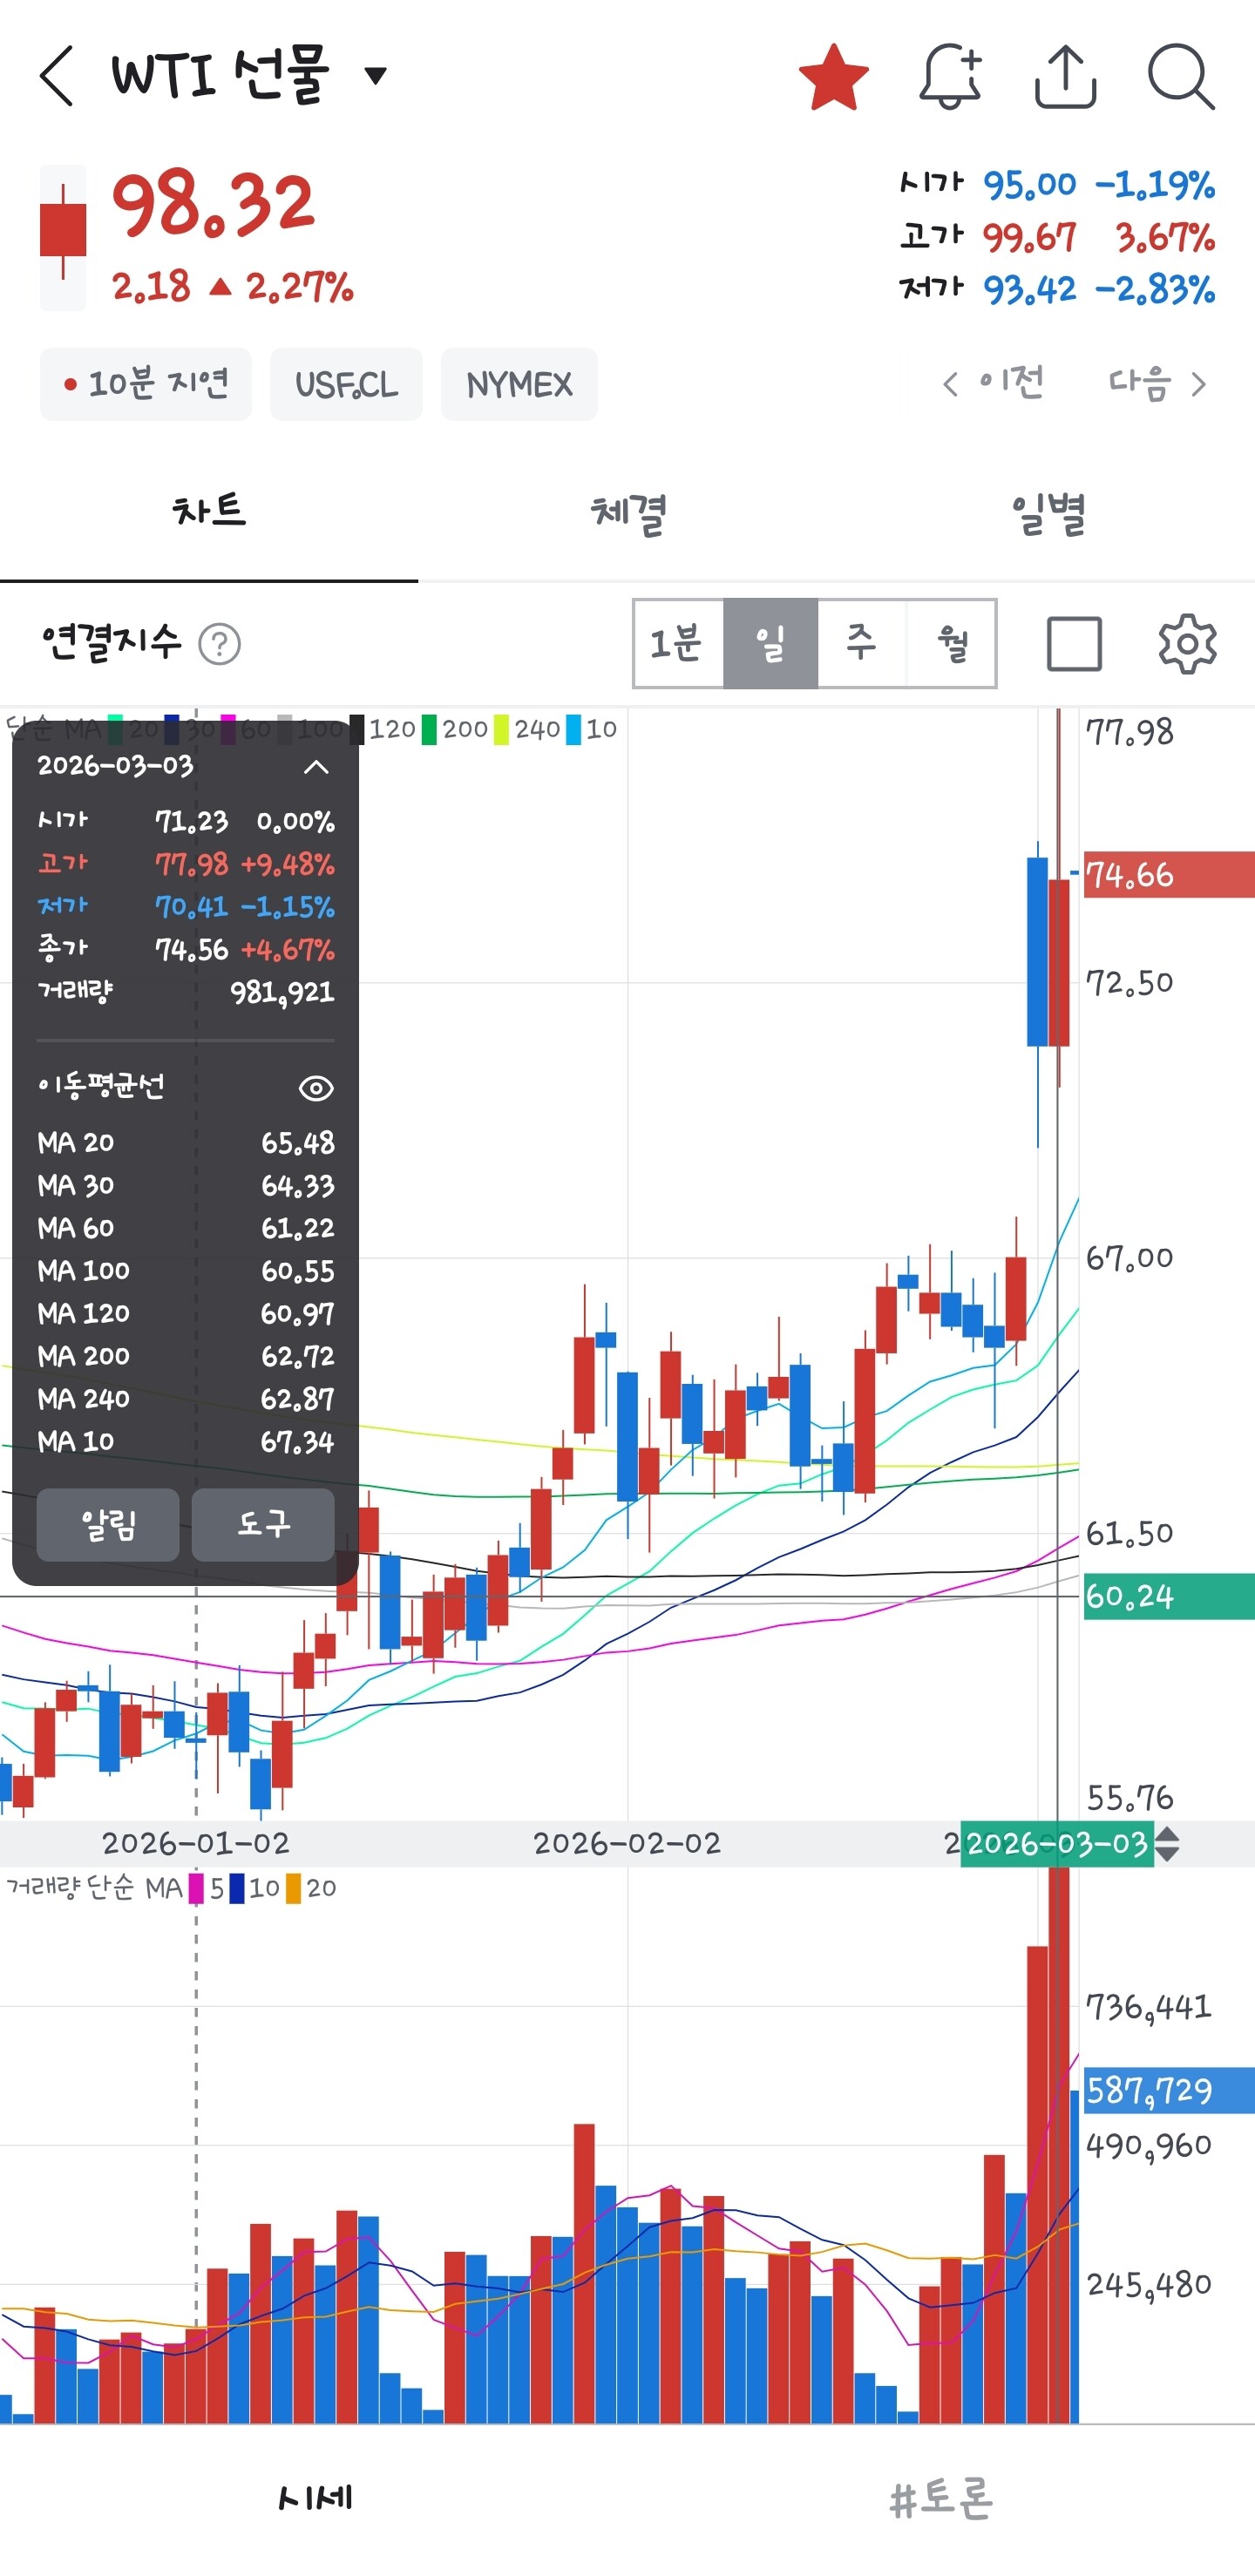Tap the back arrow icon
This screenshot has height=2576, width=1255.
57,76
